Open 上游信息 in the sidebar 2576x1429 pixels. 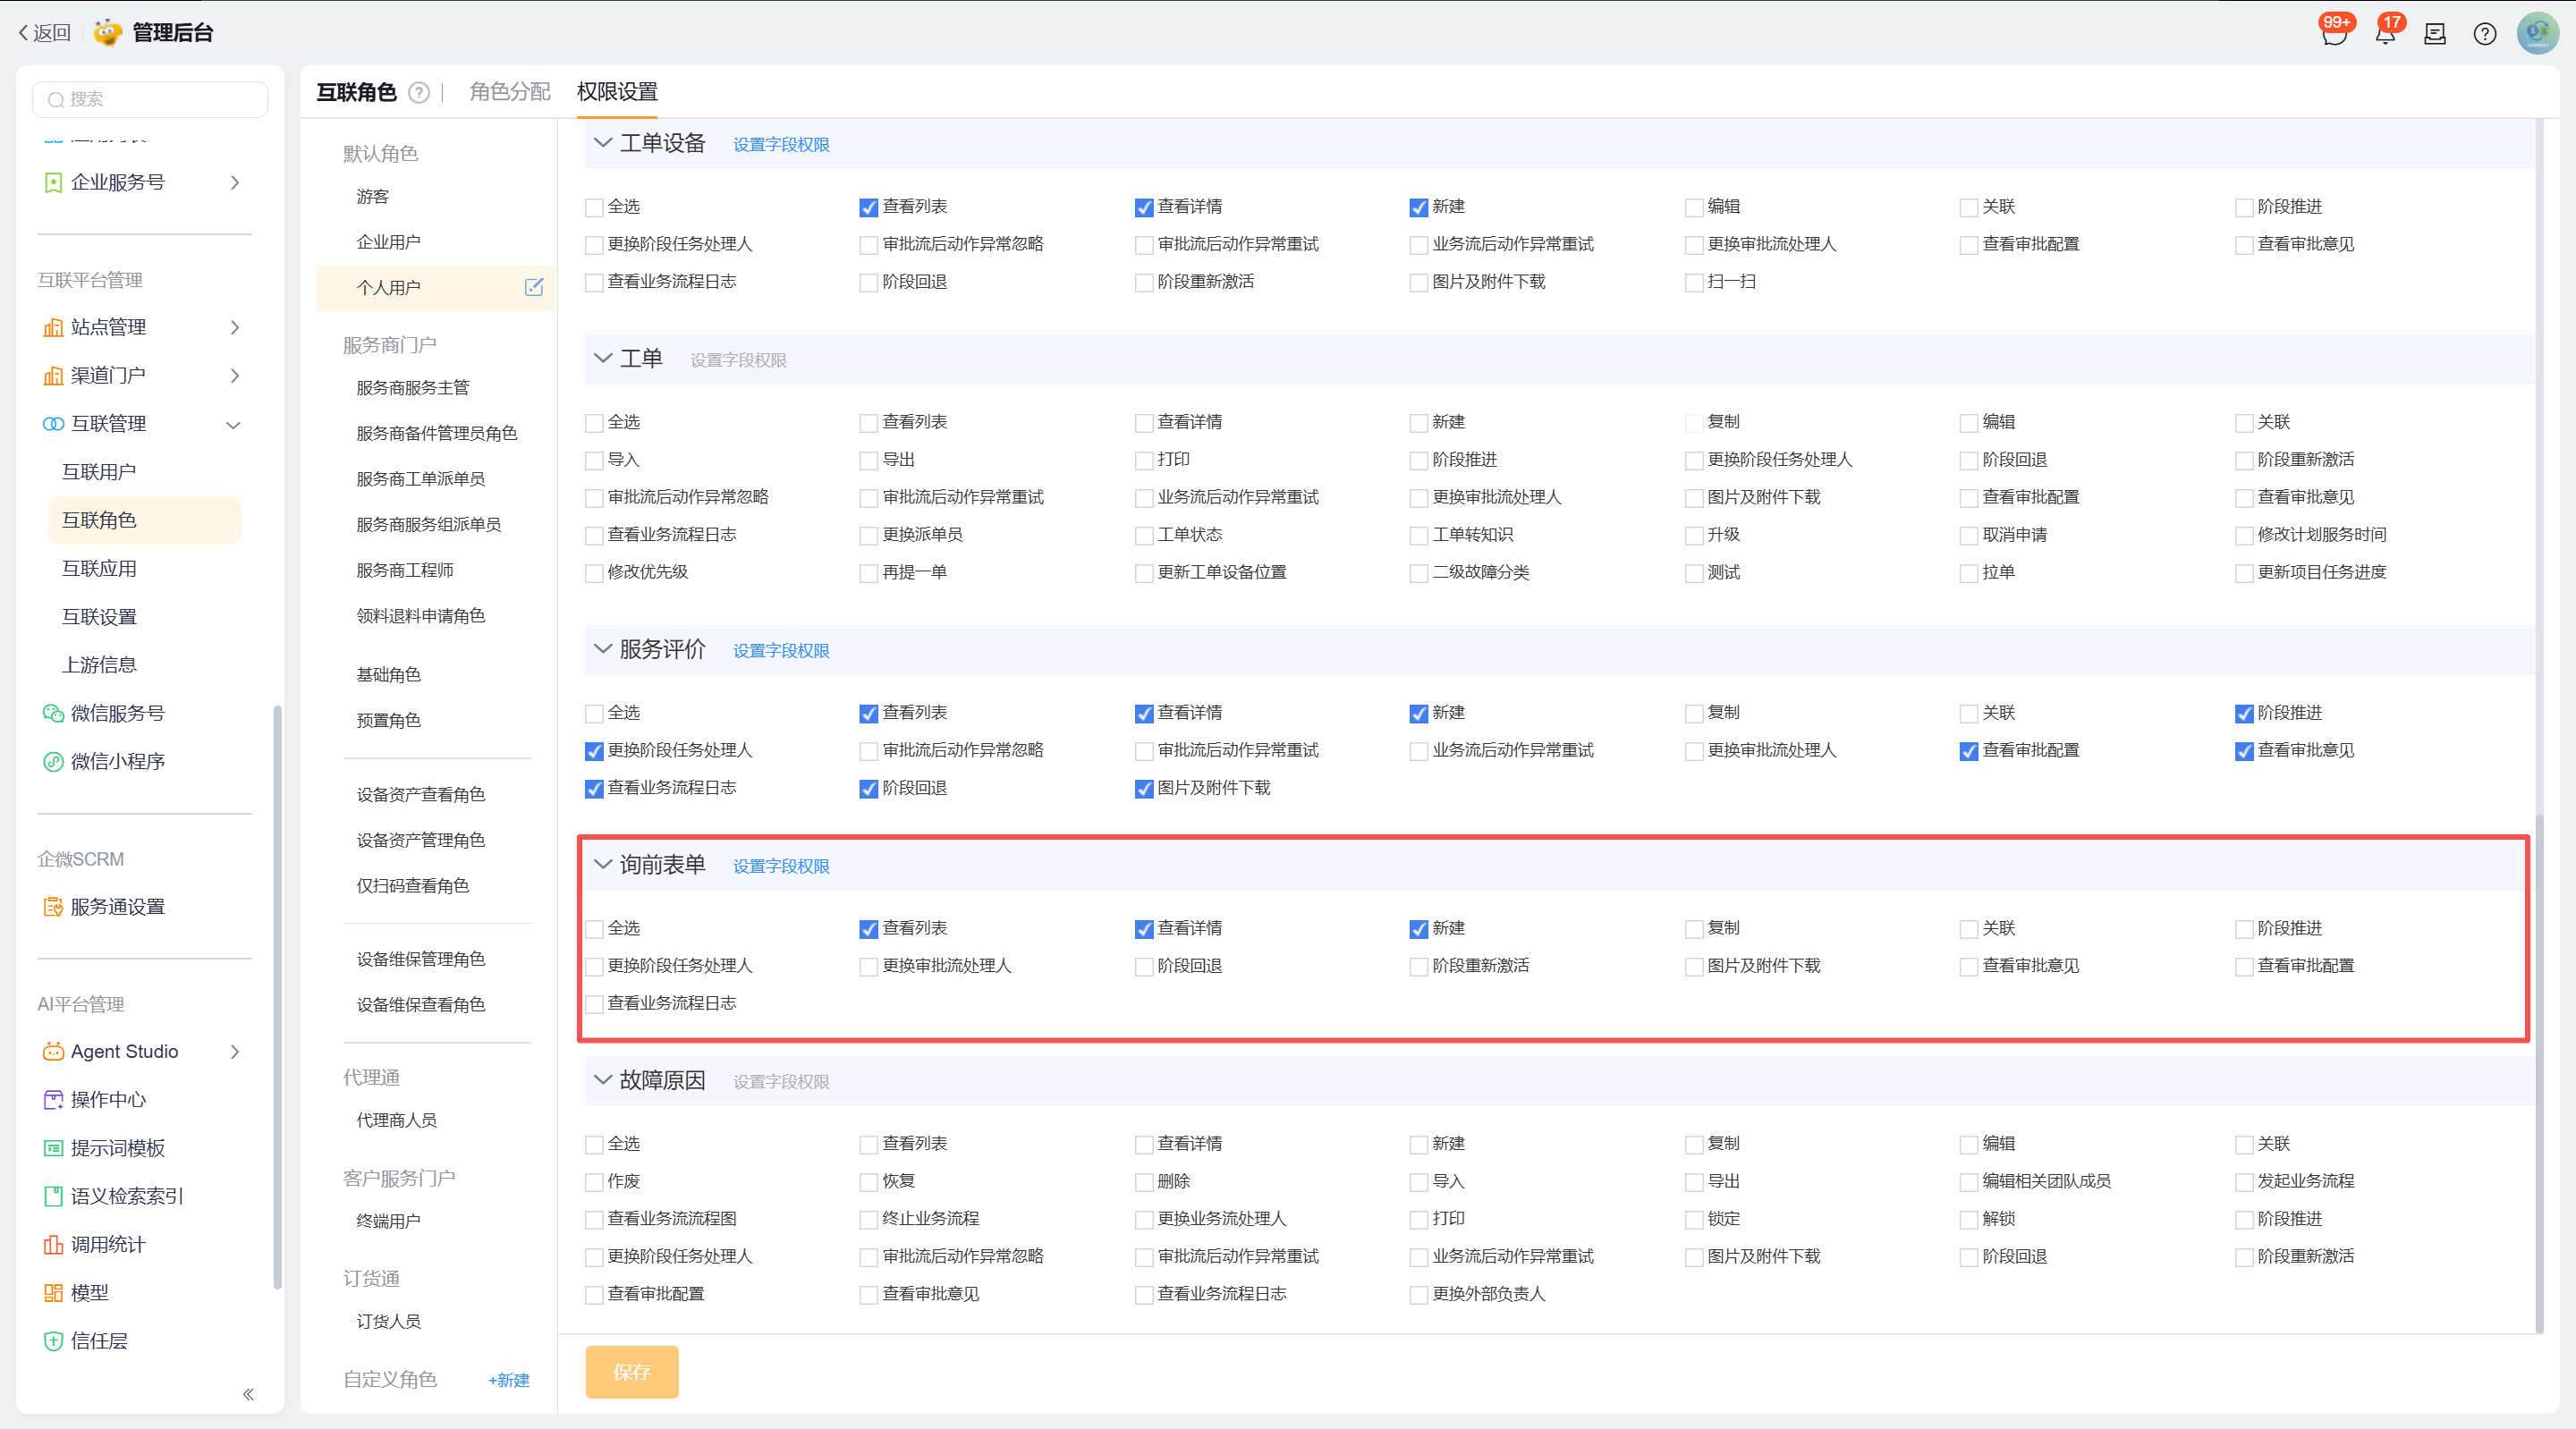[x=99, y=665]
